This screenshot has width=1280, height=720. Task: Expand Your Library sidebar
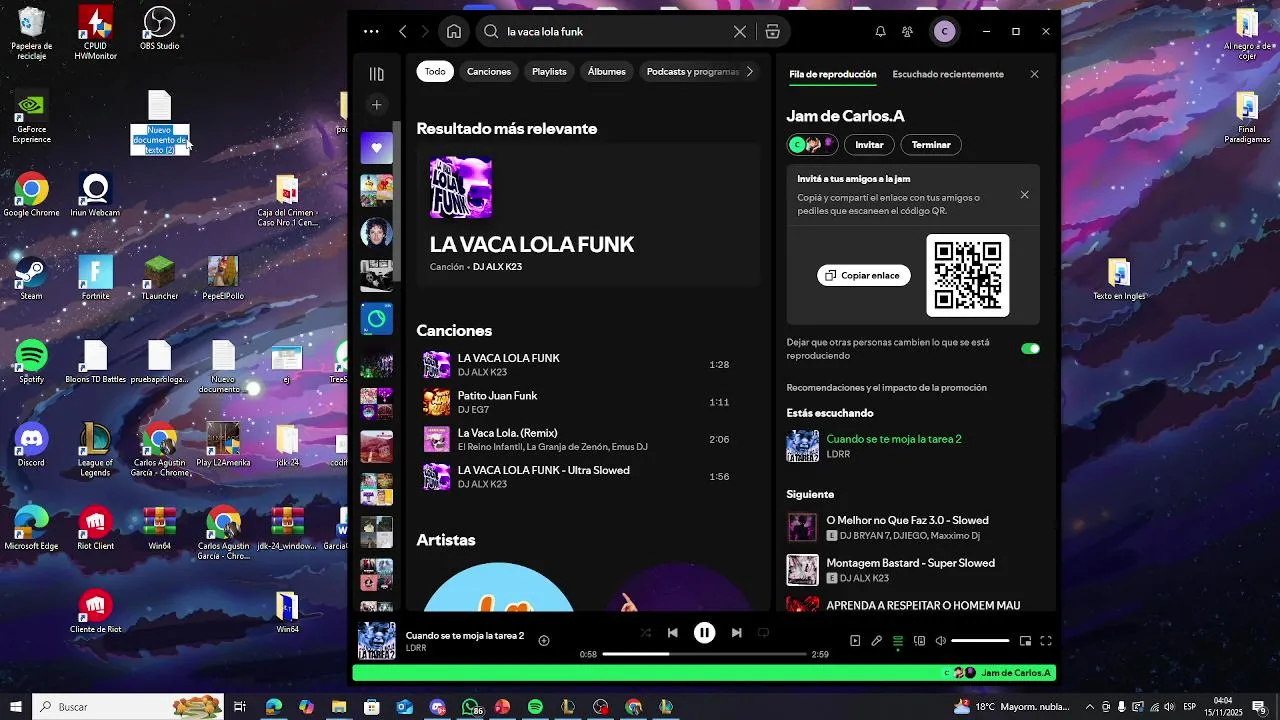(x=376, y=74)
